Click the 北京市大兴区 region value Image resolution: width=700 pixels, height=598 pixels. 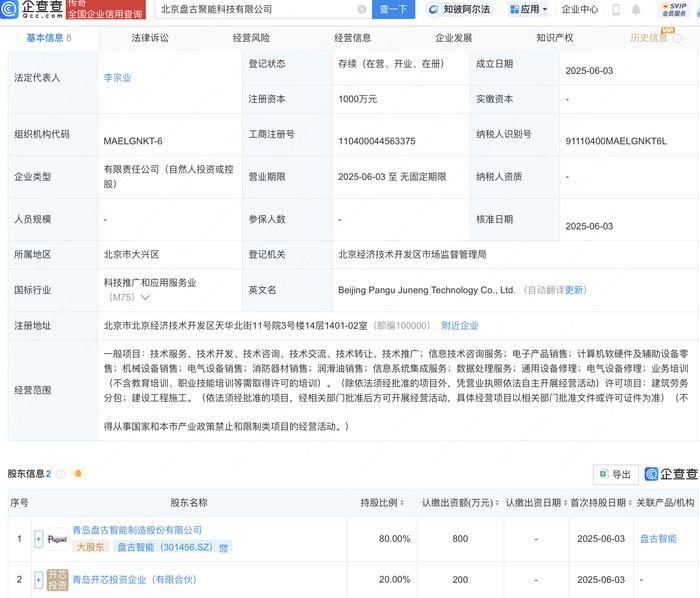tap(131, 254)
